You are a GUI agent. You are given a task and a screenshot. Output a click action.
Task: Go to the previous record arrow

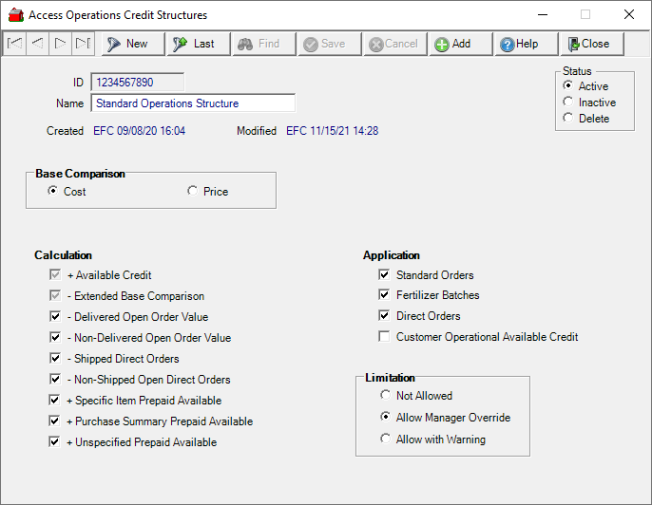[37, 44]
